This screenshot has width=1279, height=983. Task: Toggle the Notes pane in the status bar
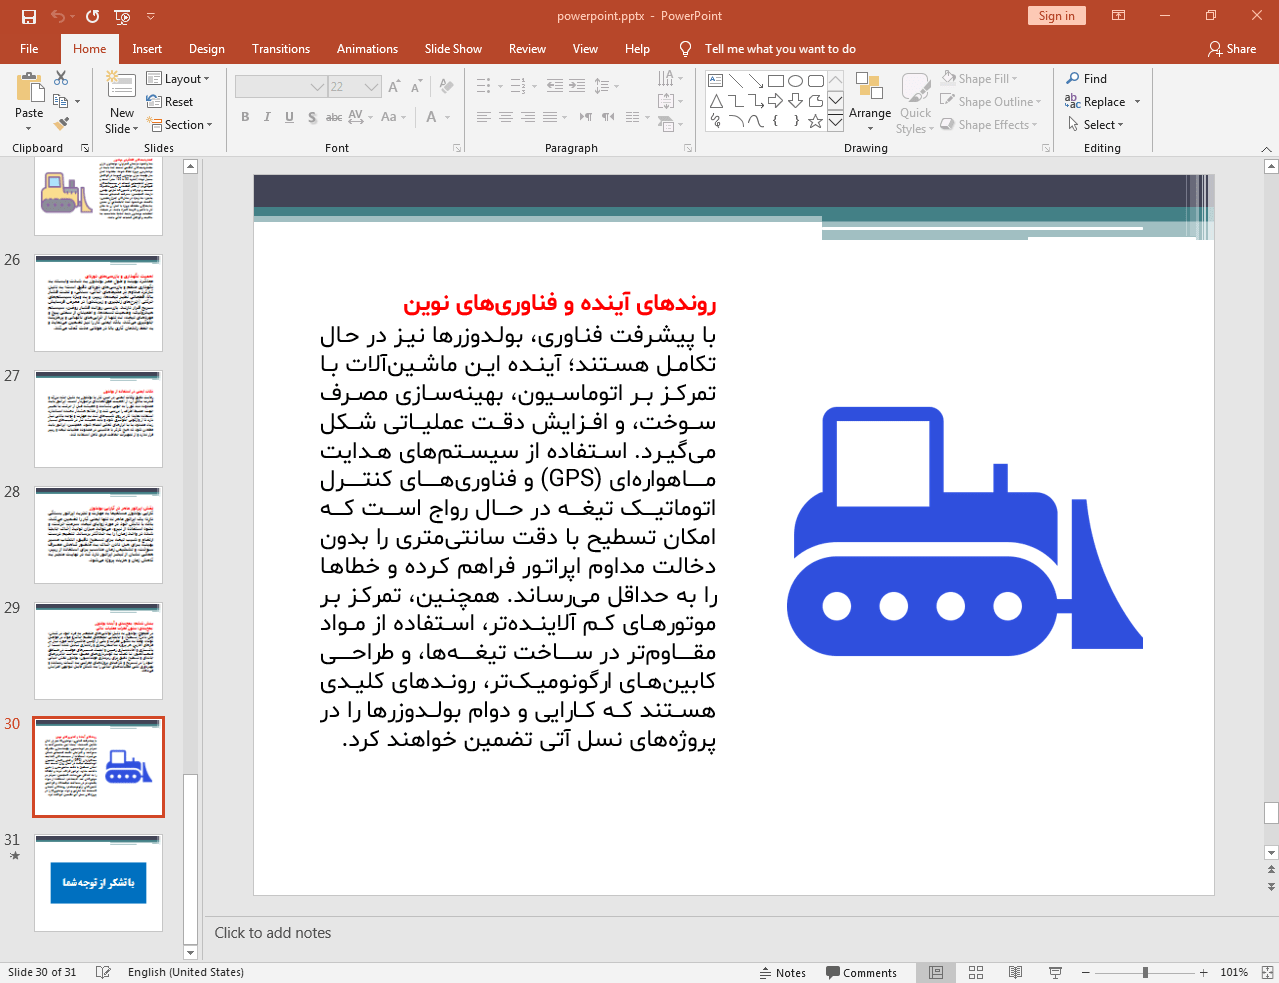pyautogui.click(x=782, y=972)
